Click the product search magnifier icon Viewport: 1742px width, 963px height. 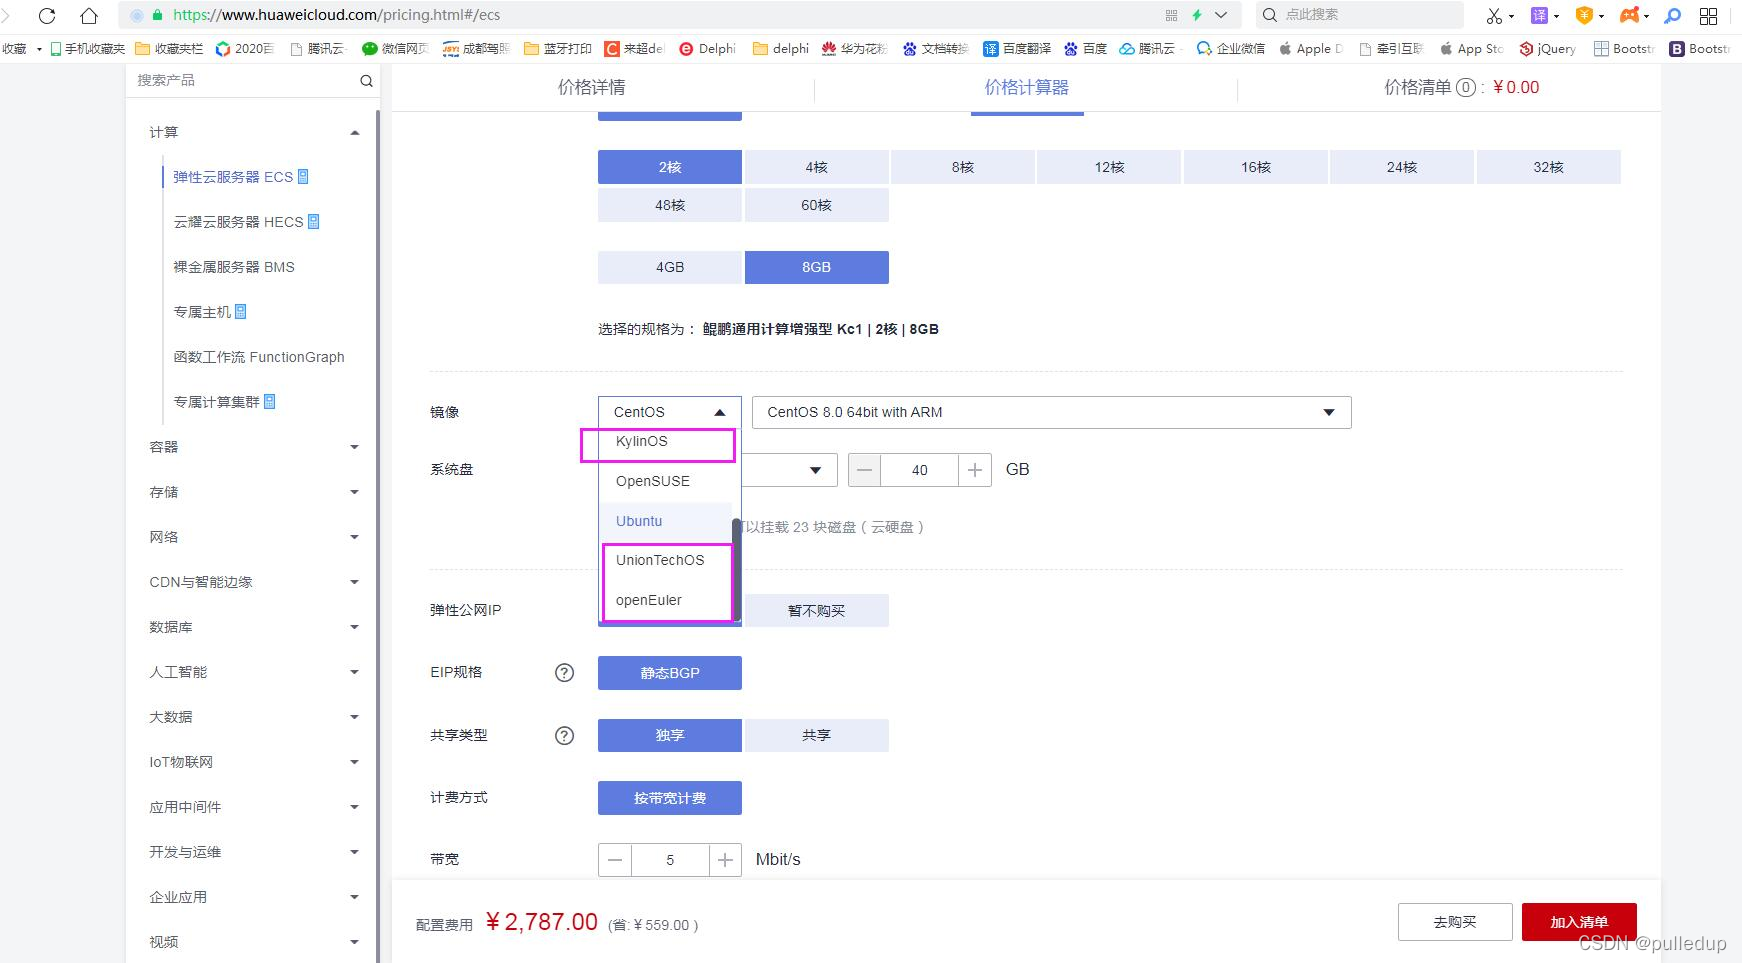pyautogui.click(x=366, y=81)
